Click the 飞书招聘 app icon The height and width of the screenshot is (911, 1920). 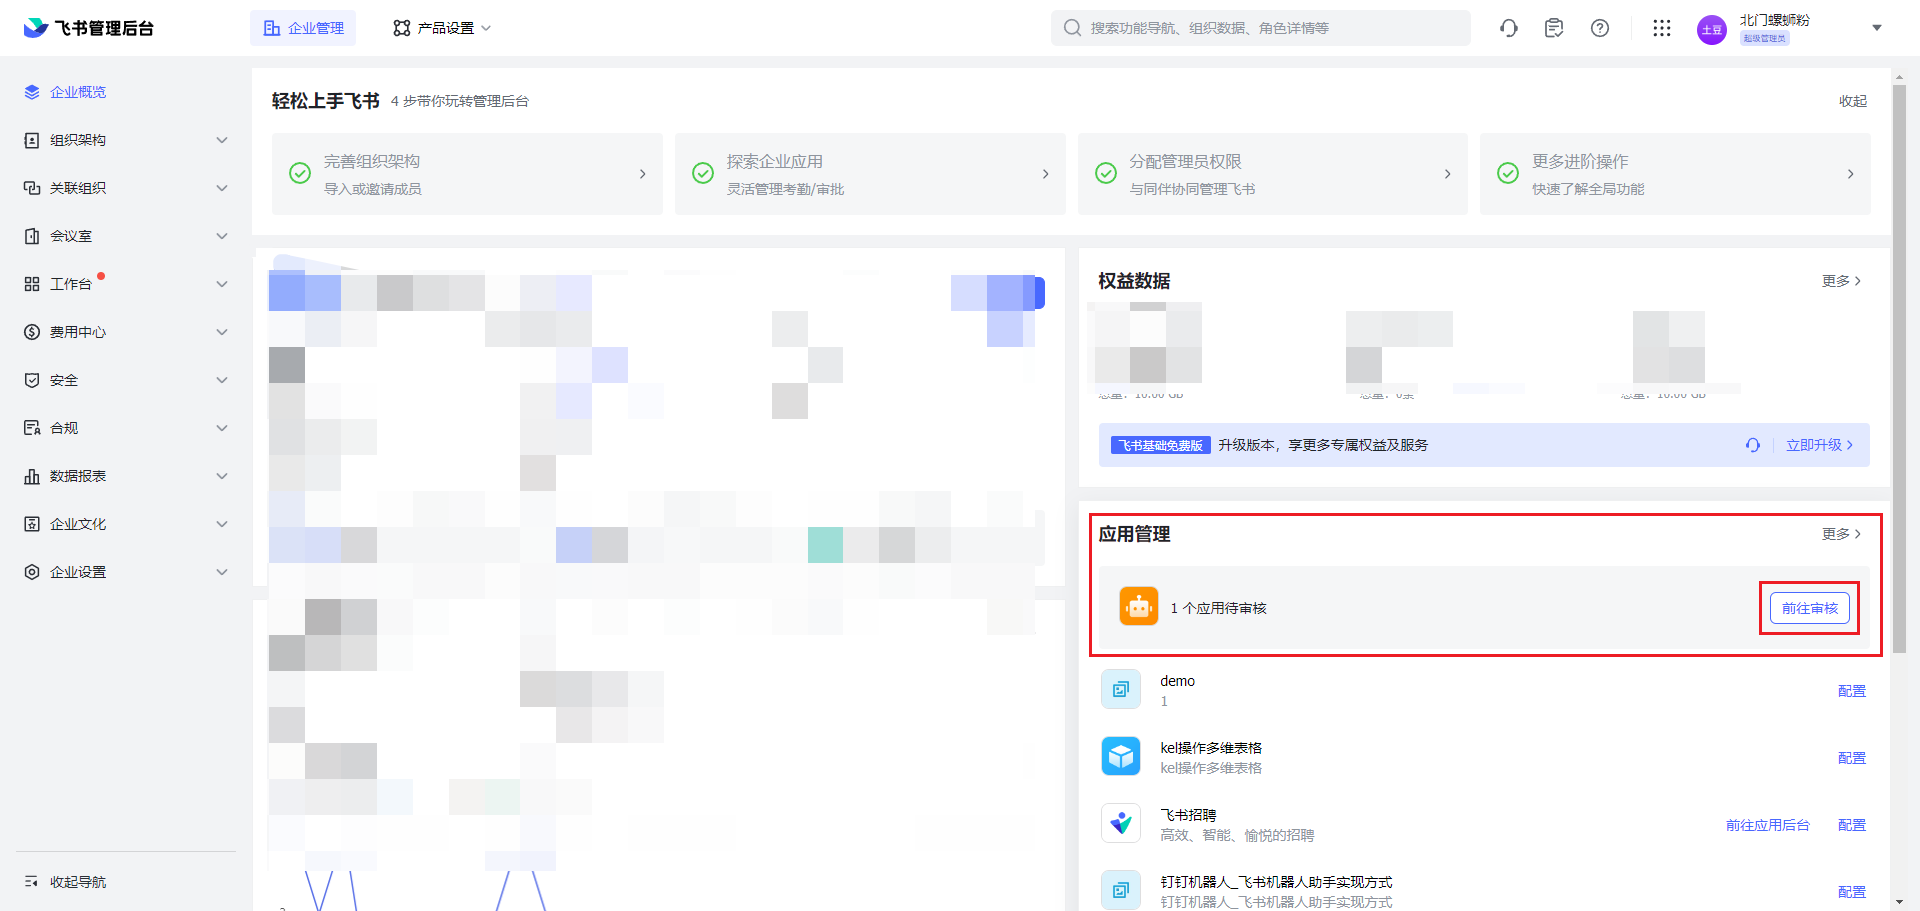1121,824
